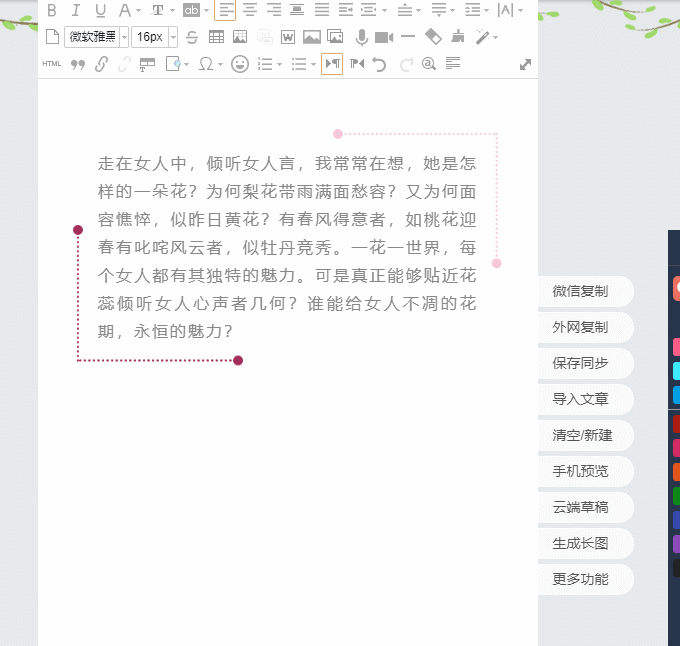The width and height of the screenshot is (680, 646).
Task: Toggle strikethrough formatting
Action: [x=192, y=37]
